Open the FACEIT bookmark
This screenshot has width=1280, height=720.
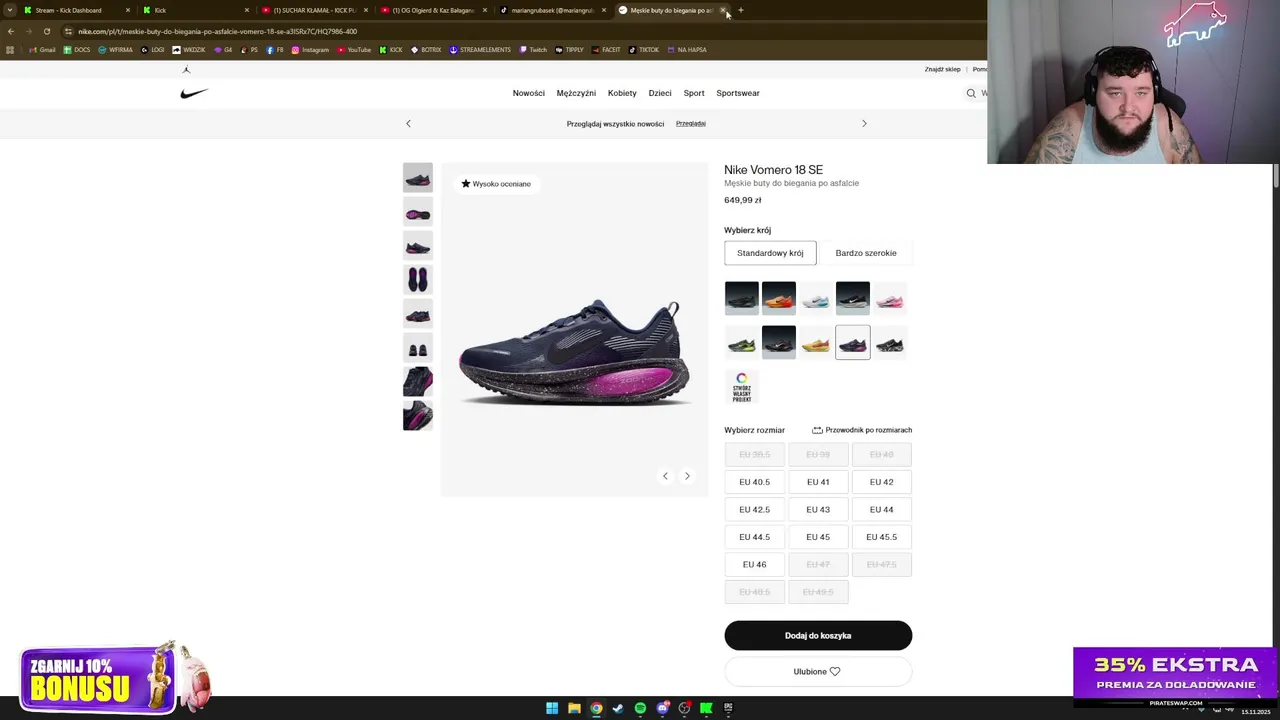point(606,50)
